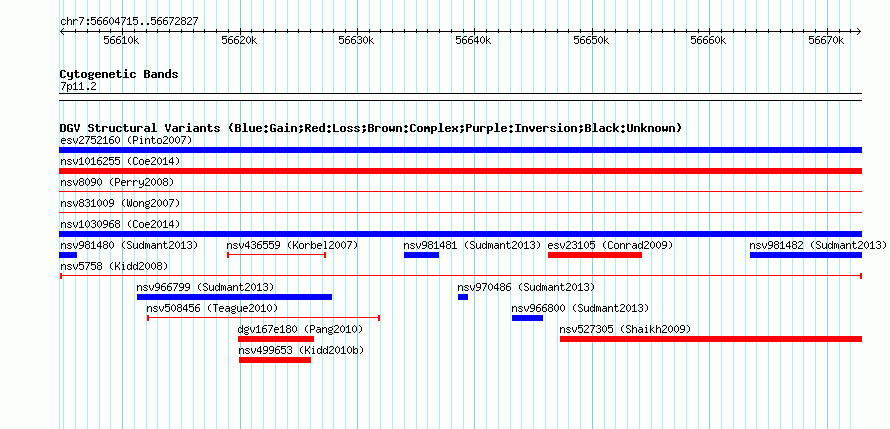Click the nsv5758 (Kidd2008) label
Image resolution: width=890 pixels, height=429 pixels.
(x=114, y=266)
